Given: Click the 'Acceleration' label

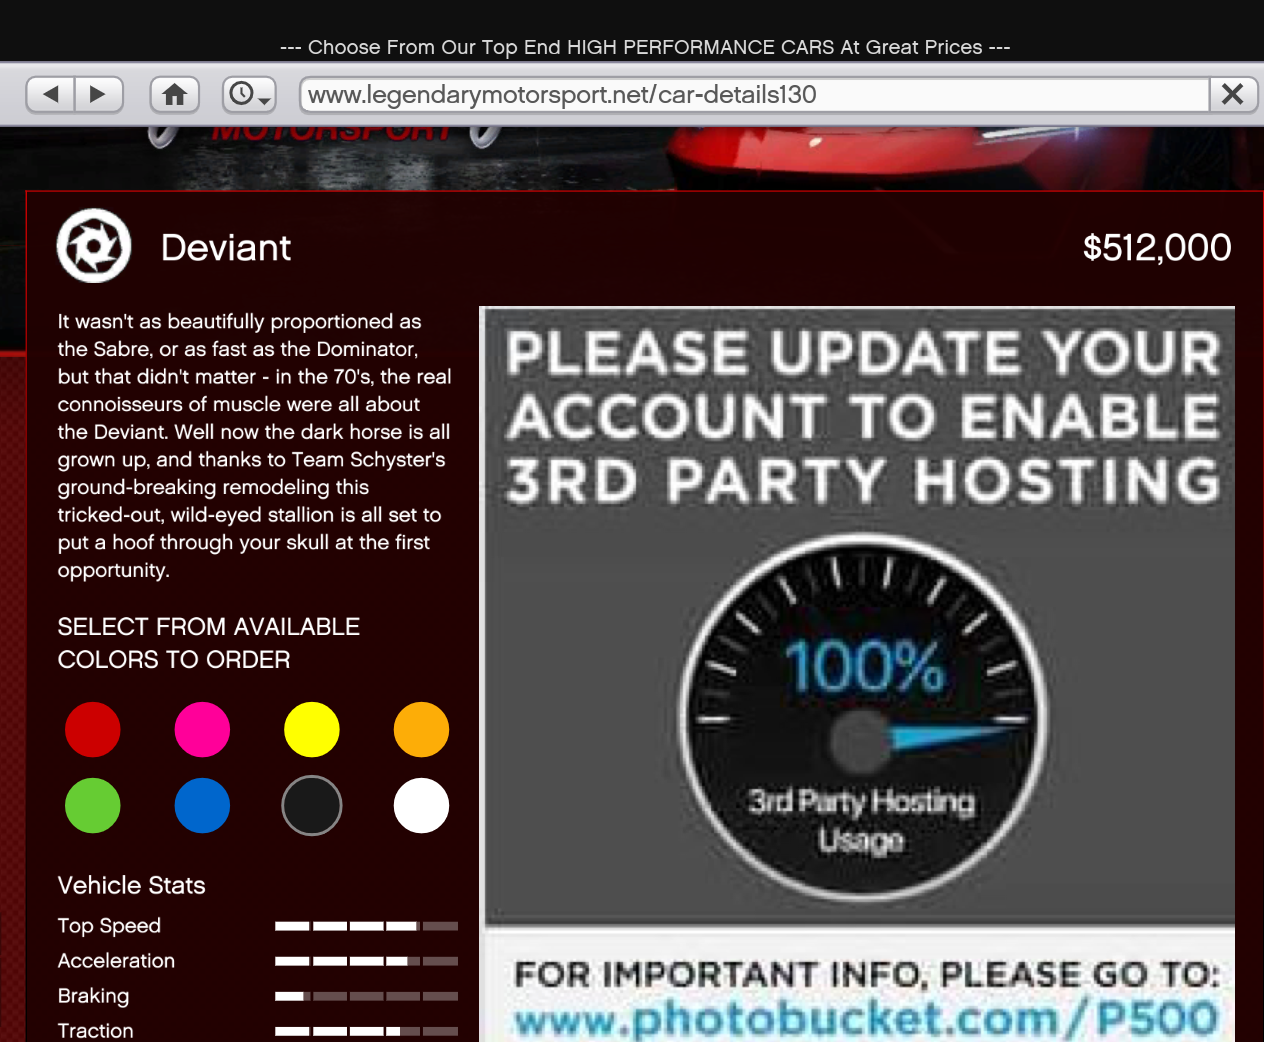Looking at the screenshot, I should [116, 961].
